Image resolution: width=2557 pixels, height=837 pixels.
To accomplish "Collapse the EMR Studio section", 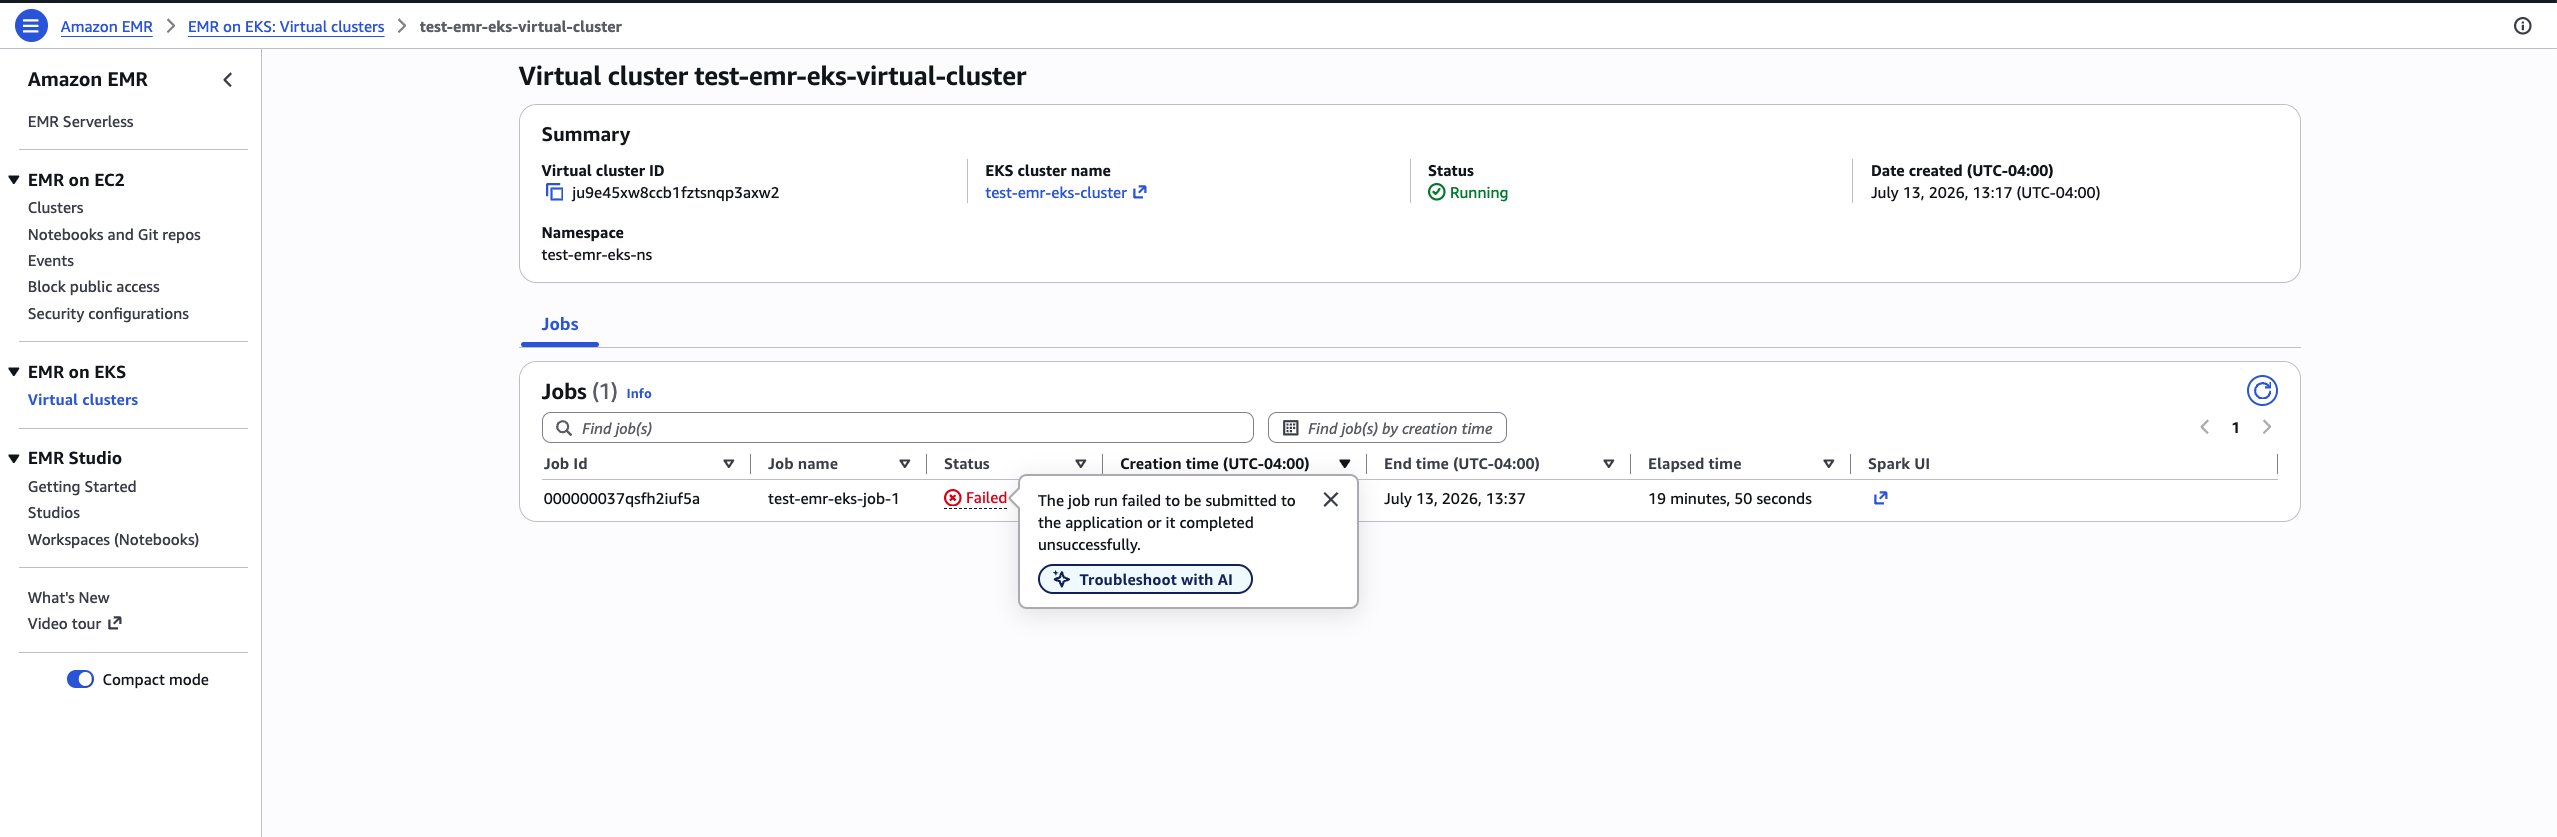I will pyautogui.click(x=14, y=458).
